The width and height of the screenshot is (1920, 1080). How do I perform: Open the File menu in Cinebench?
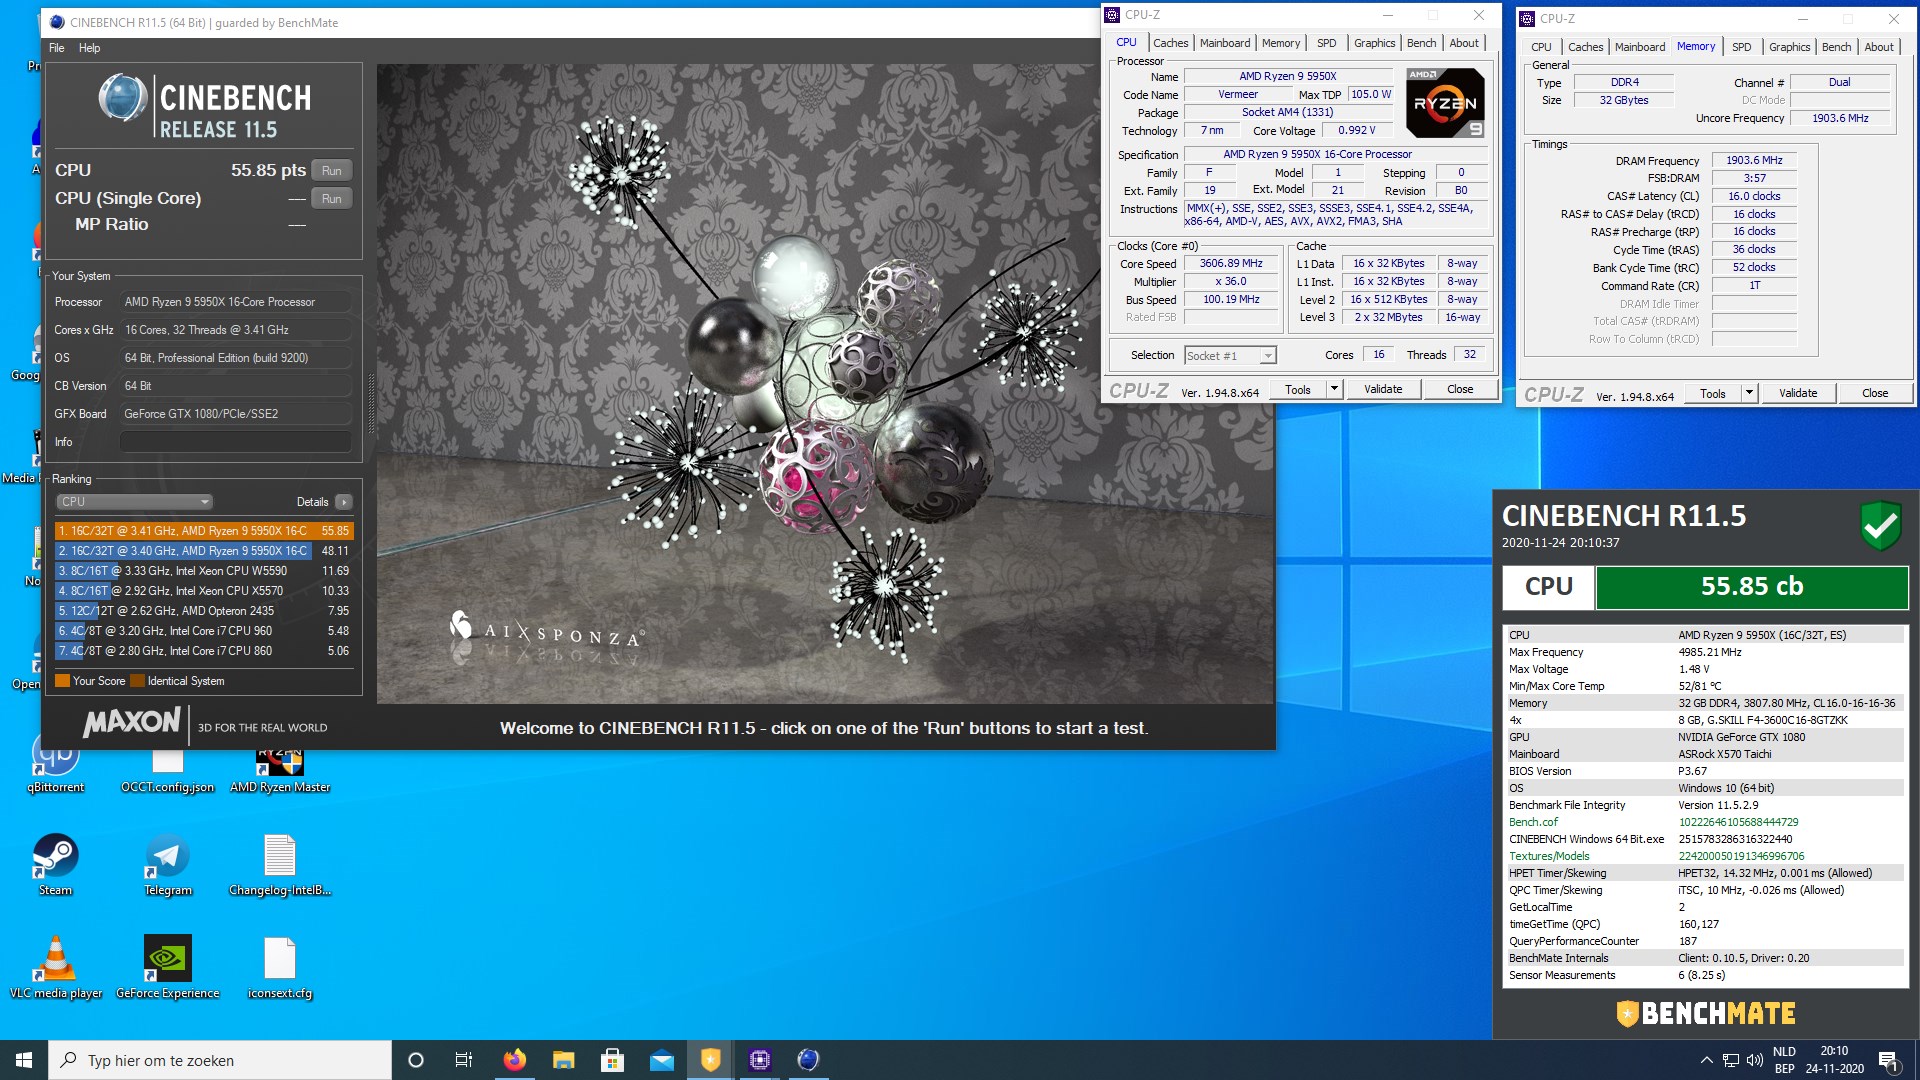click(x=57, y=48)
